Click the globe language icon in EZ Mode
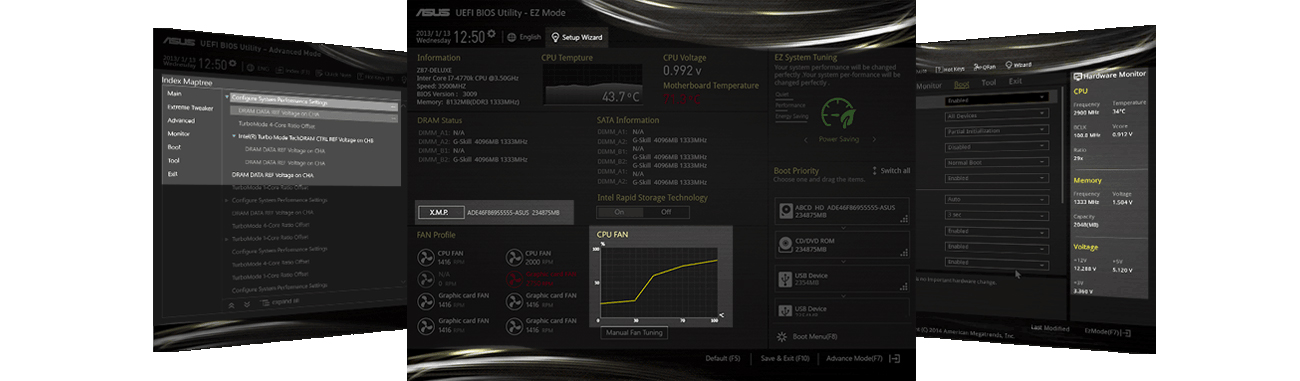 click(x=511, y=36)
